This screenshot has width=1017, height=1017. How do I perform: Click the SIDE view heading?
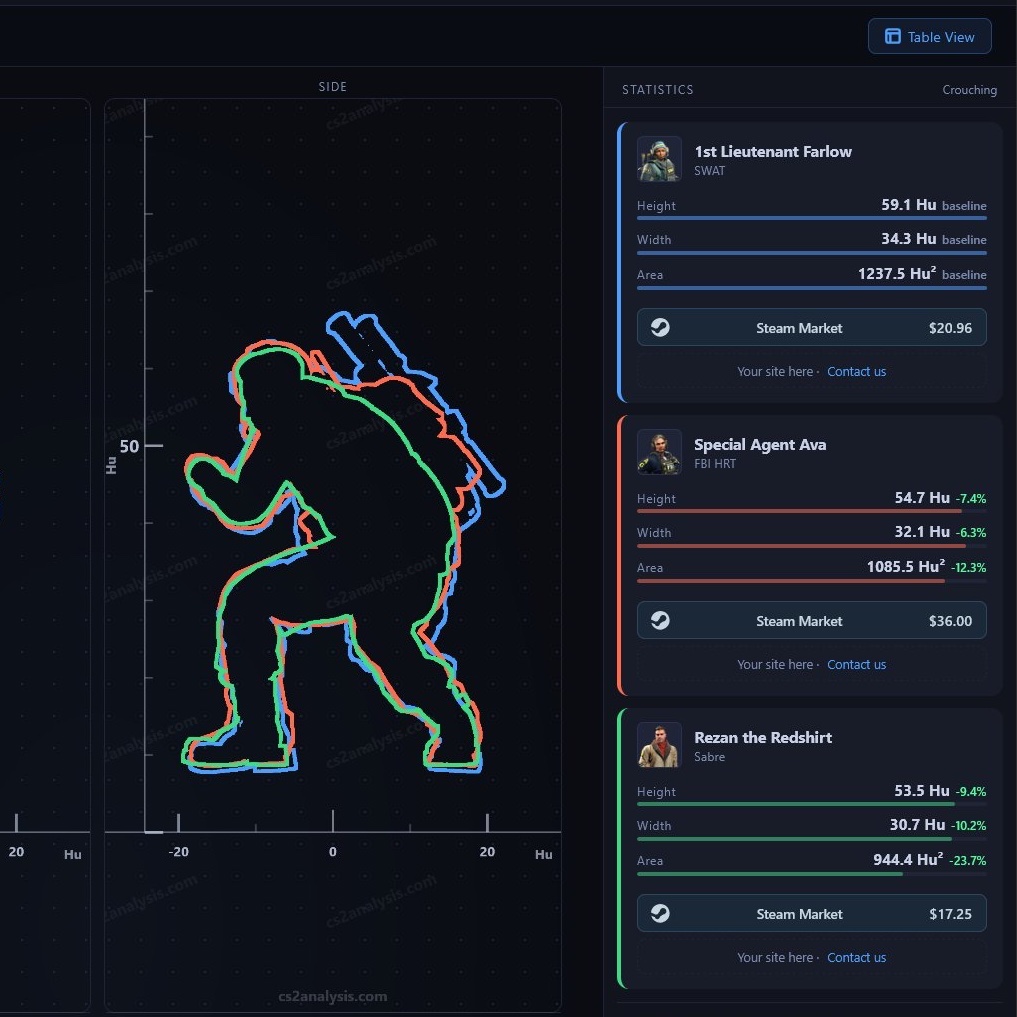(x=333, y=86)
